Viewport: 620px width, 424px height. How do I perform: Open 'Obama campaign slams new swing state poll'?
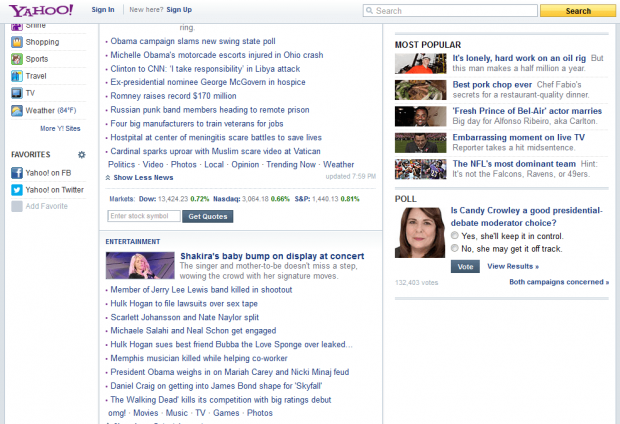point(193,41)
